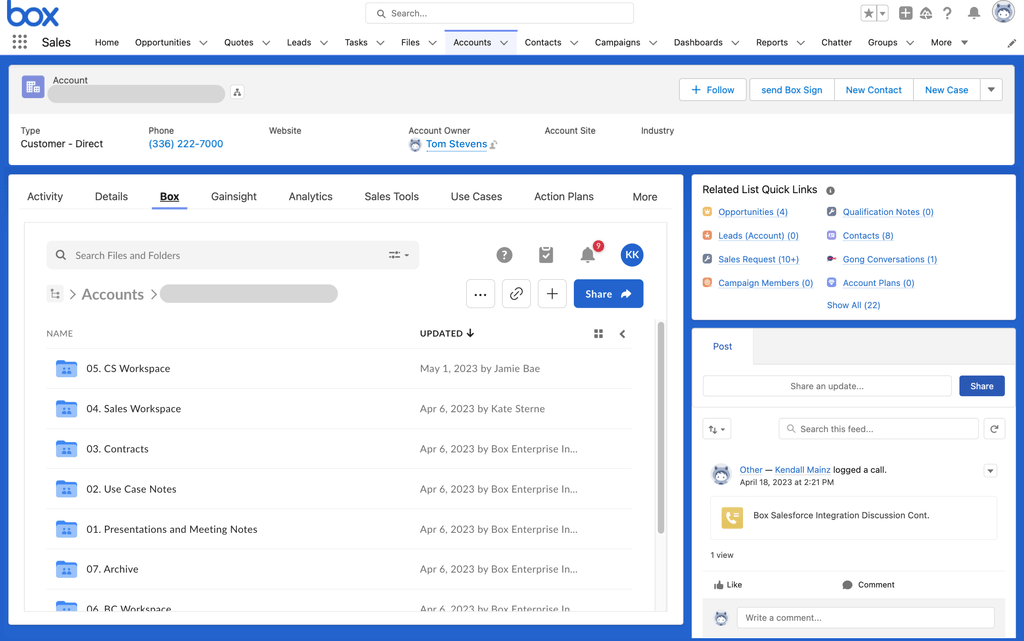Click Show All (22) link
The height and width of the screenshot is (641, 1024).
(x=854, y=305)
